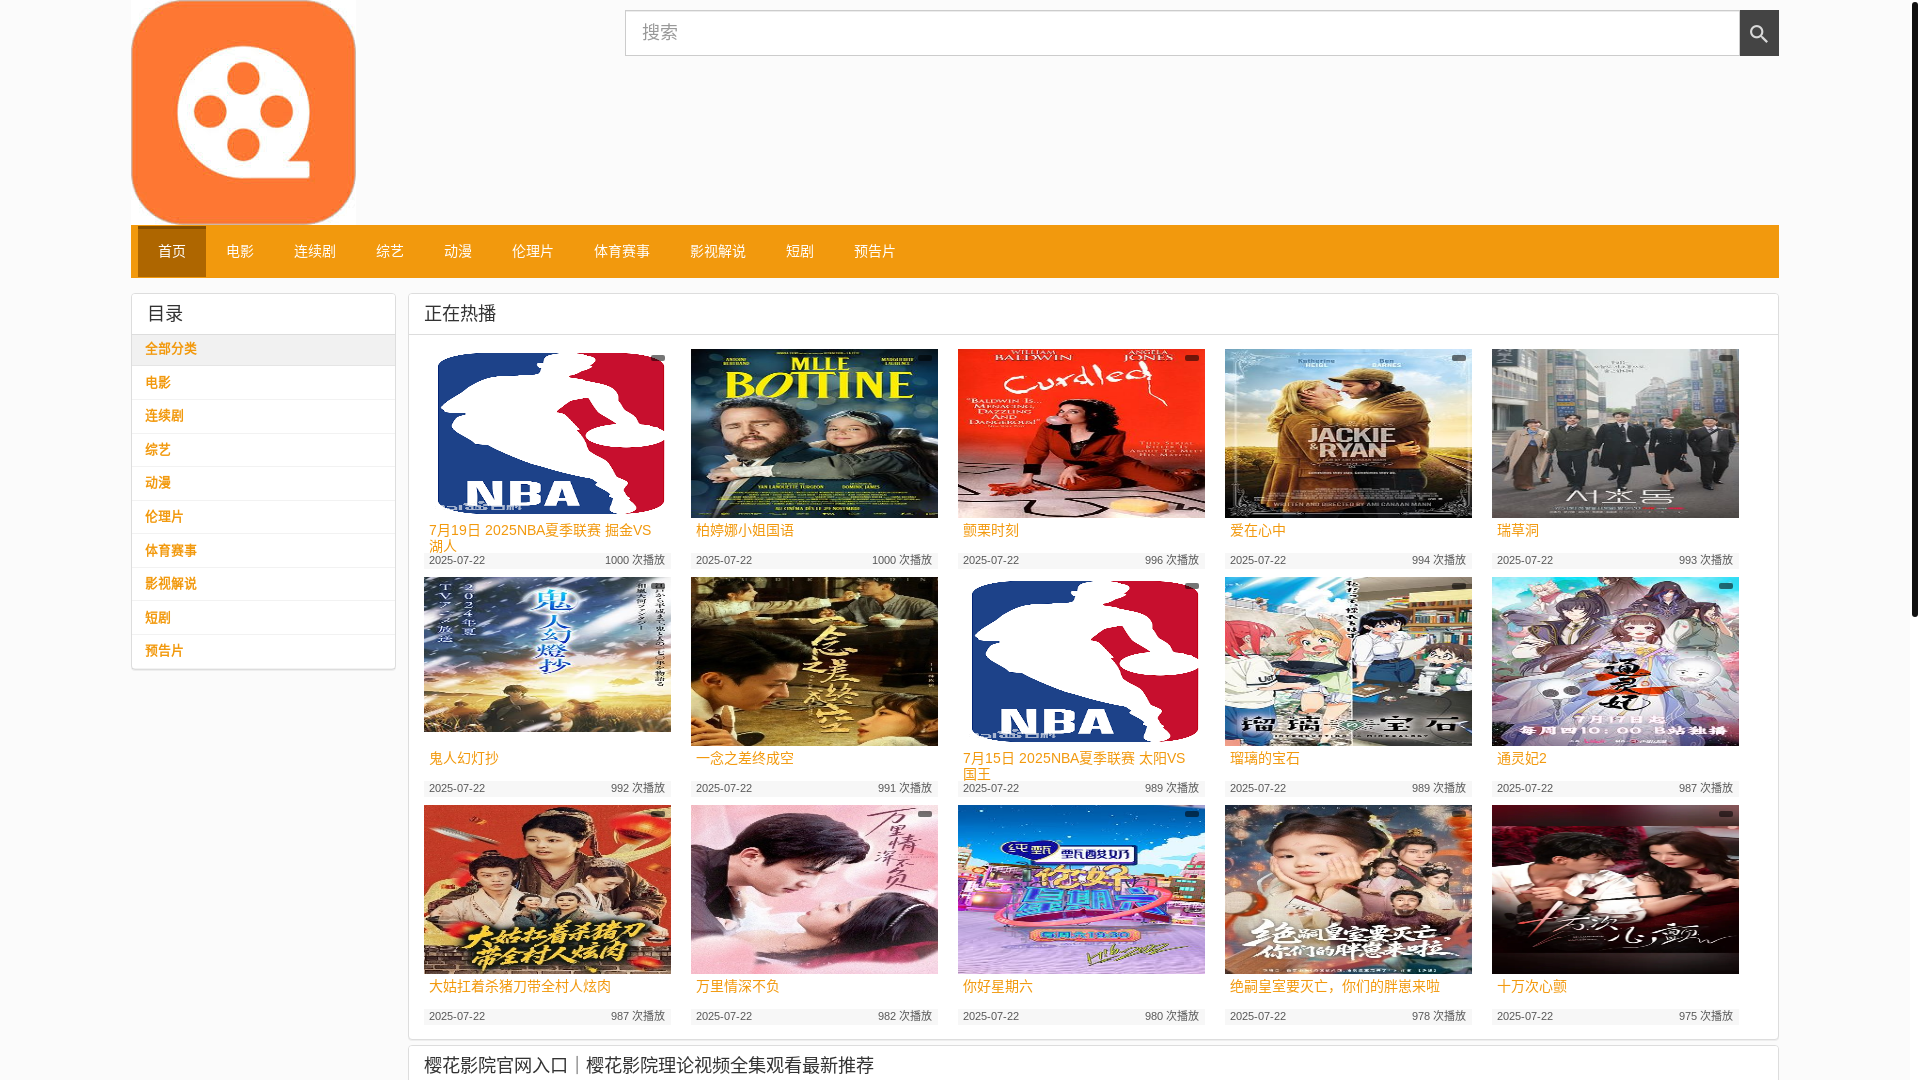The height and width of the screenshot is (1080, 1920).
Task: Open the 绝嗣皇室要灭亡 poster
Action: (x=1348, y=889)
